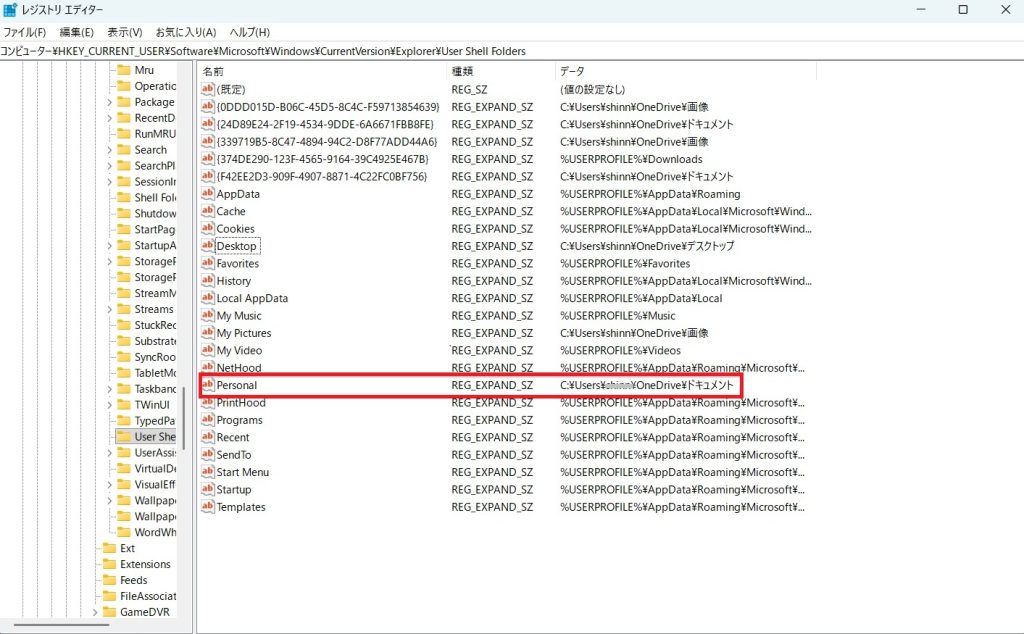Expand the Search key chevron
Viewport: 1024px width, 634px height.
(x=110, y=150)
